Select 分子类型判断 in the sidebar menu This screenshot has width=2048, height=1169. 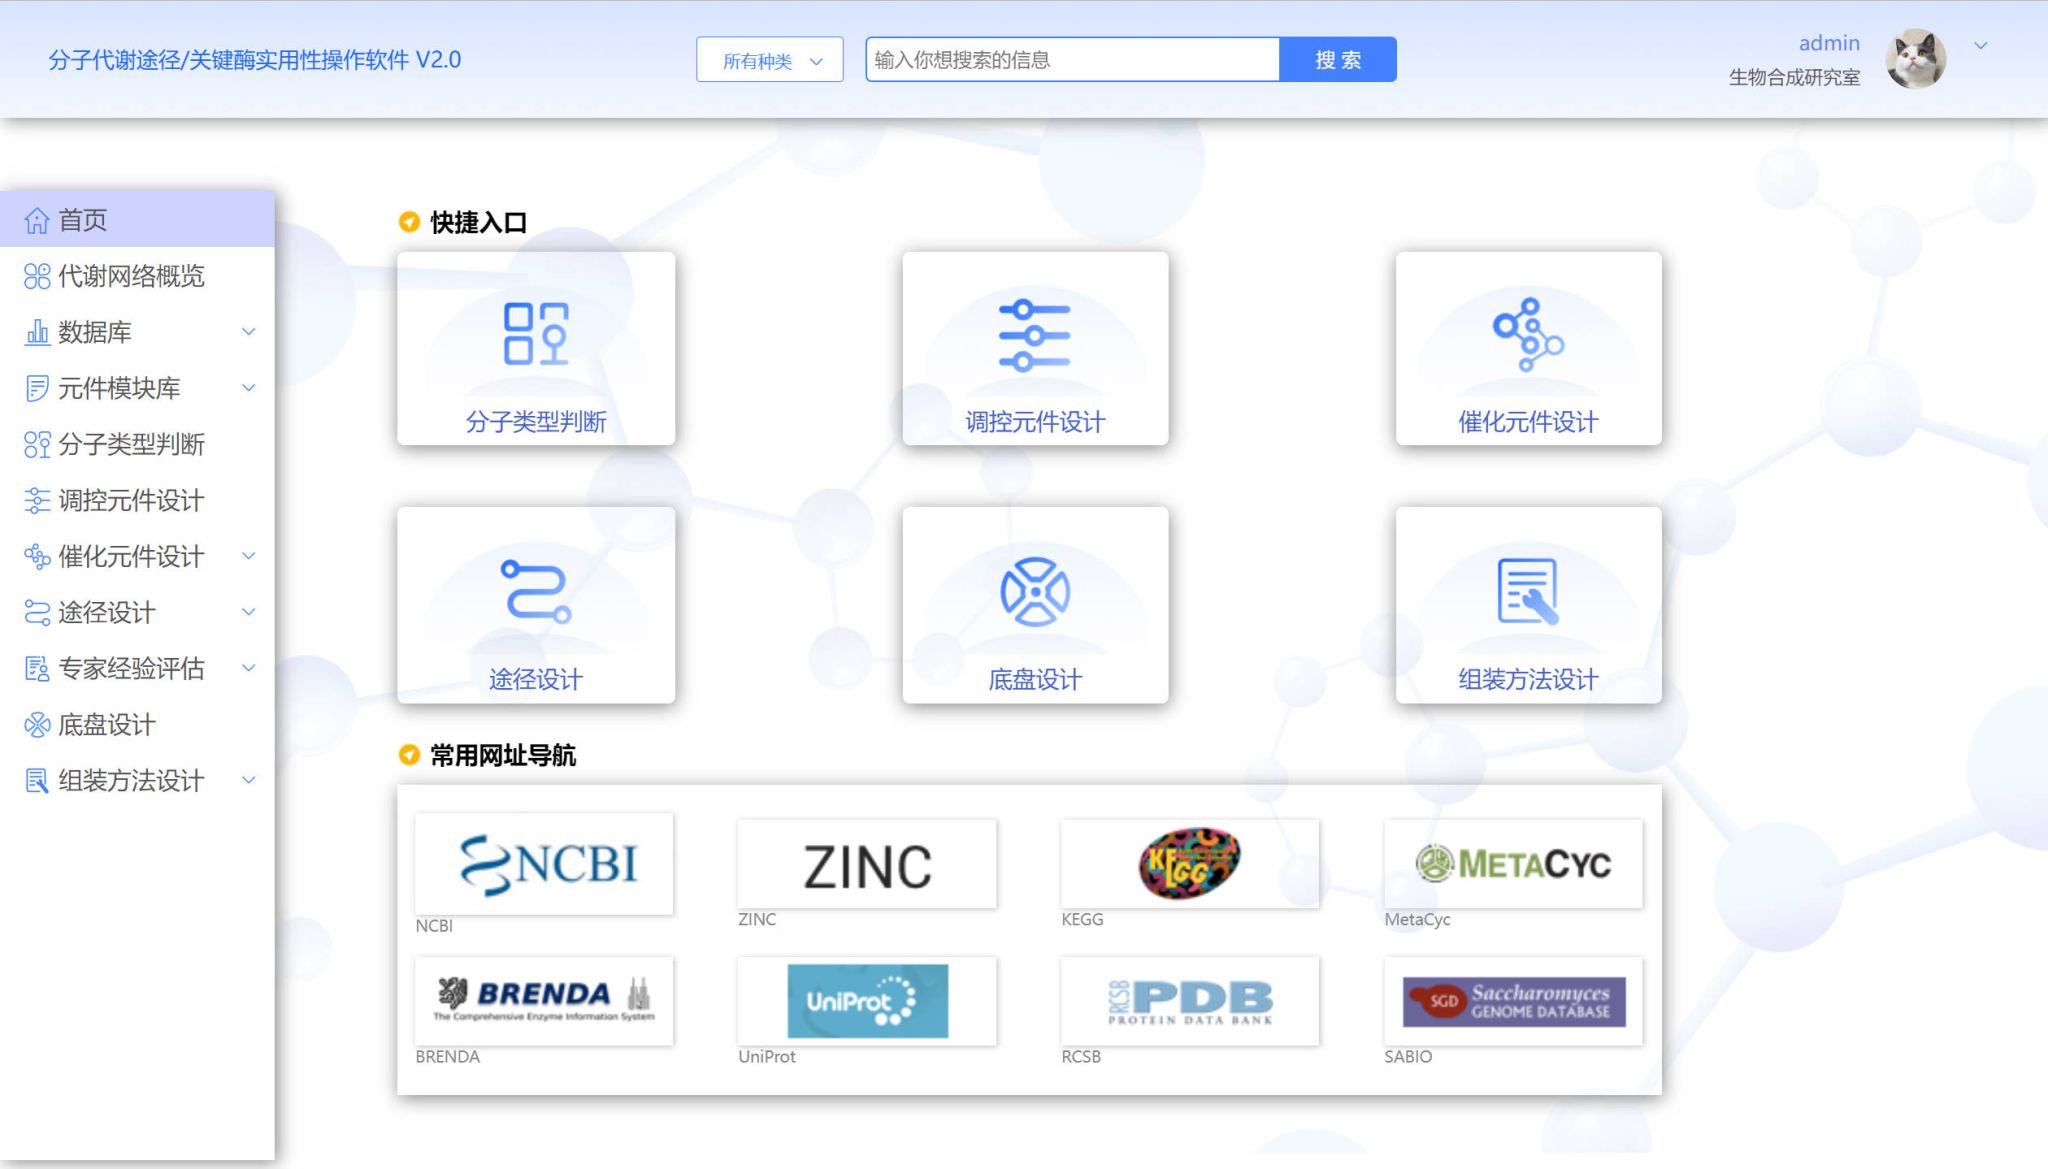(x=131, y=444)
